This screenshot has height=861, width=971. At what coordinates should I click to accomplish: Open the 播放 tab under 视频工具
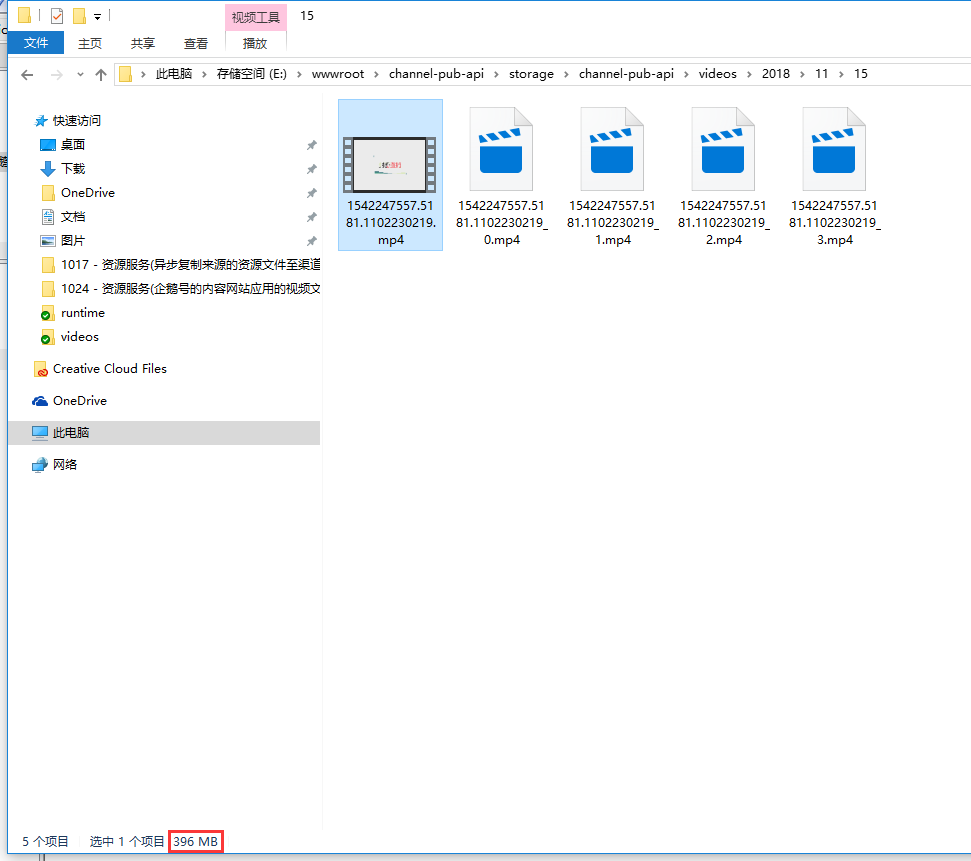255,43
